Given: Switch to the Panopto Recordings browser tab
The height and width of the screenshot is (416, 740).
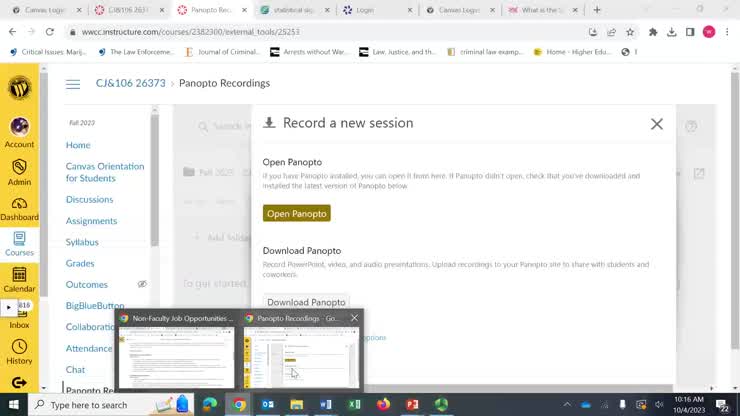Looking at the screenshot, I should (211, 10).
